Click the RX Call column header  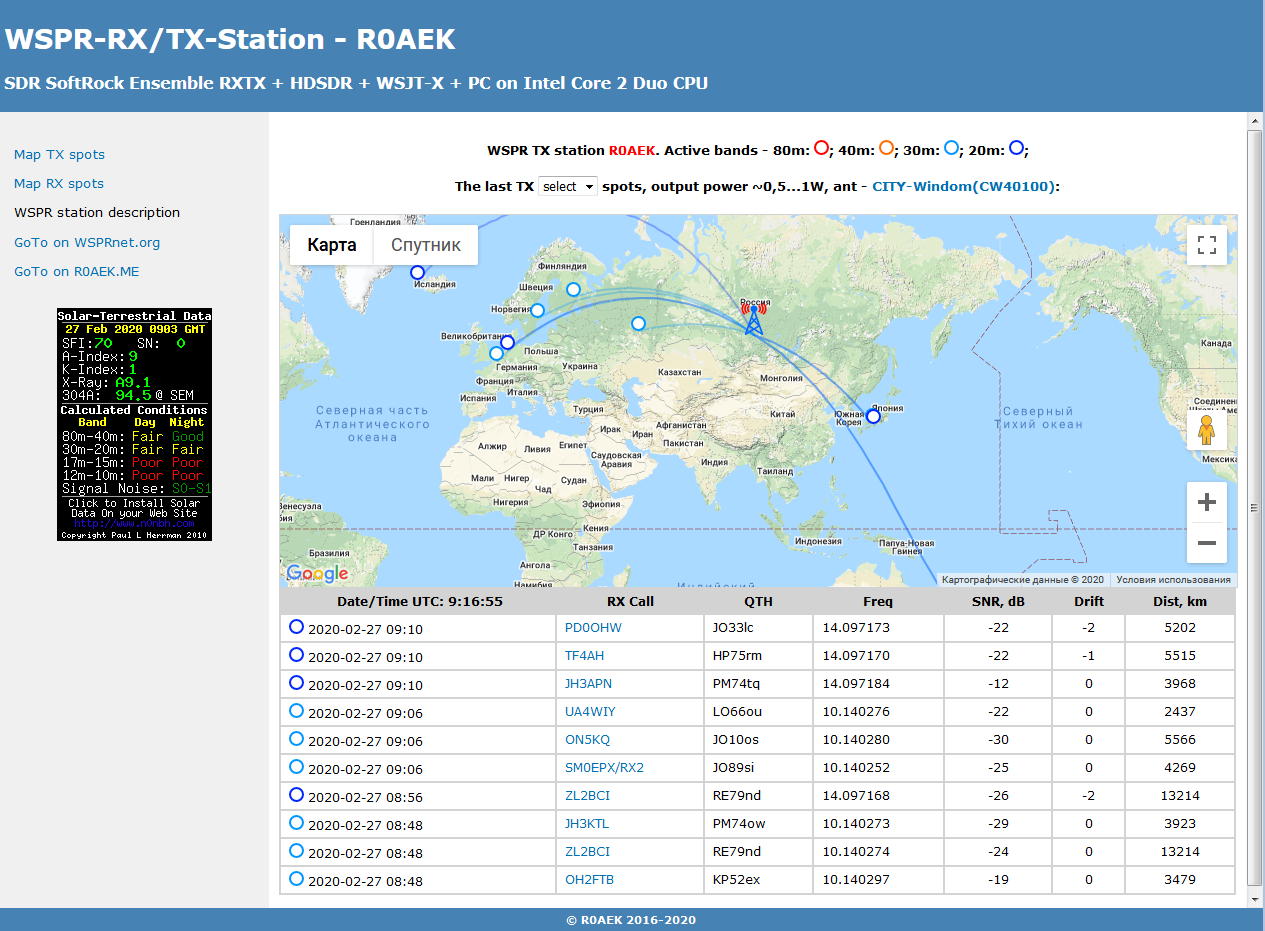tap(630, 601)
